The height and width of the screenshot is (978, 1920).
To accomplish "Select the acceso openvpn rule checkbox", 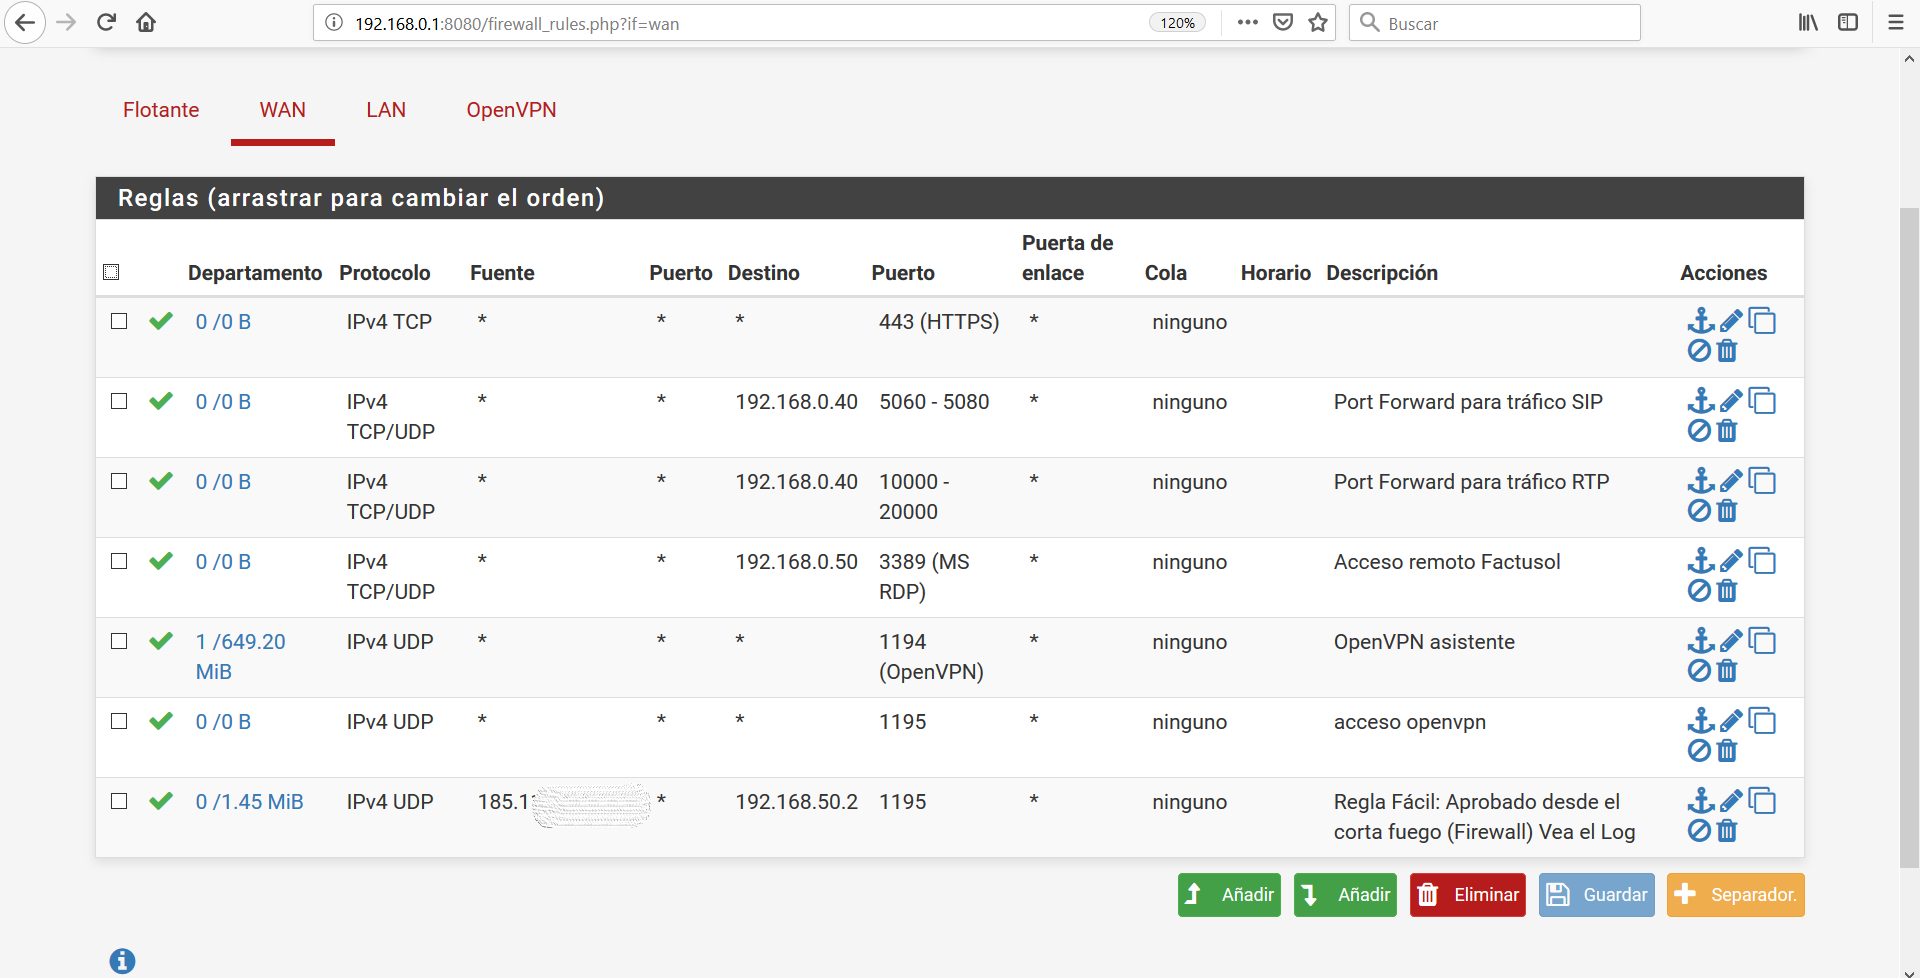I will tap(119, 721).
